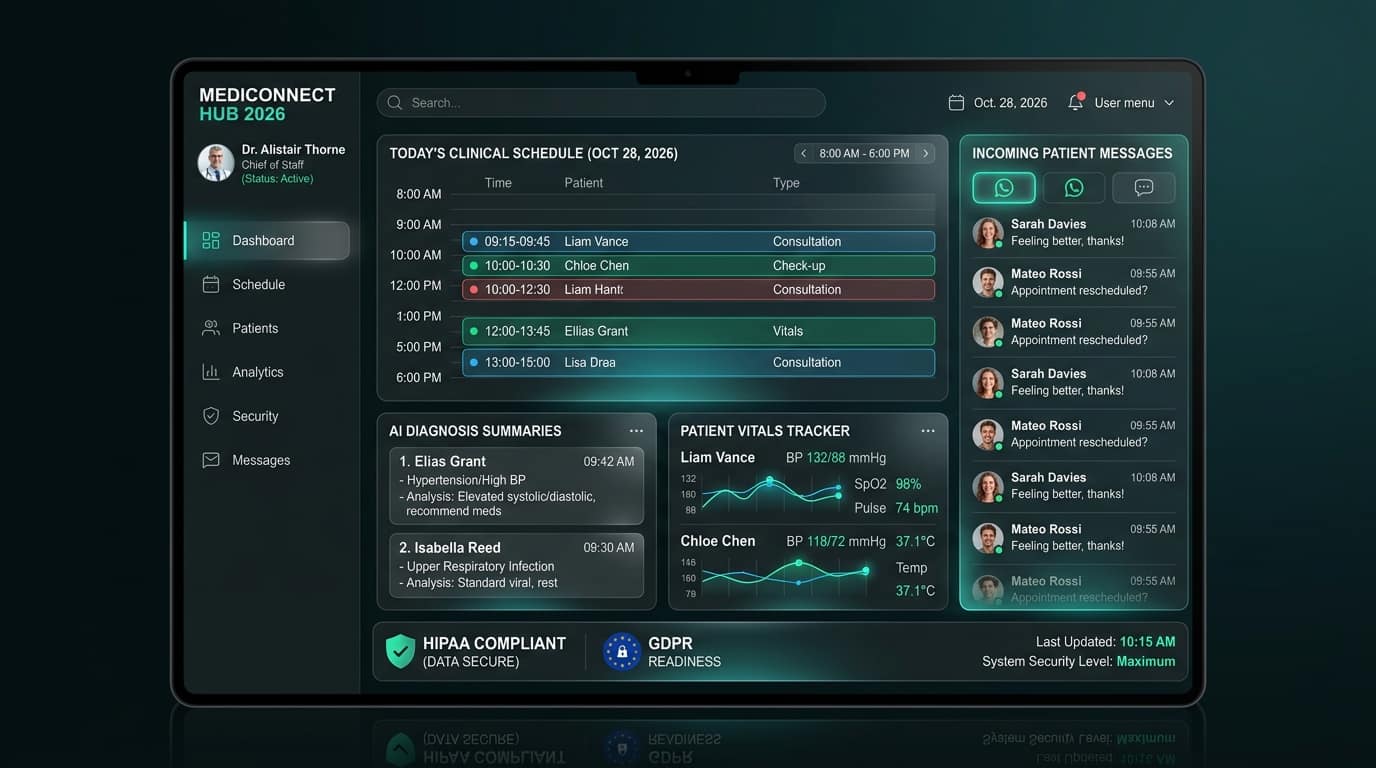Click the HIPAA Compliant shield icon
This screenshot has width=1376, height=768.
(x=400, y=651)
